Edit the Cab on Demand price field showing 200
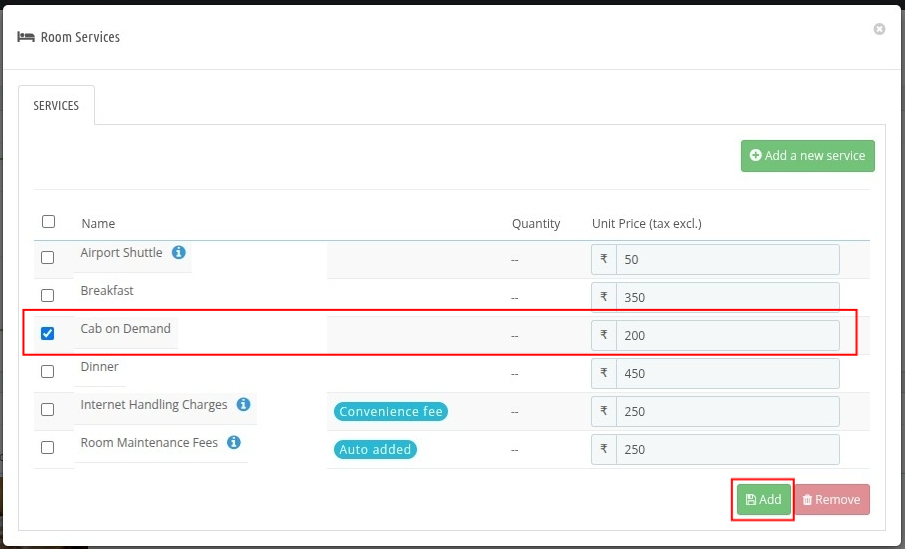The image size is (905, 549). click(x=727, y=335)
